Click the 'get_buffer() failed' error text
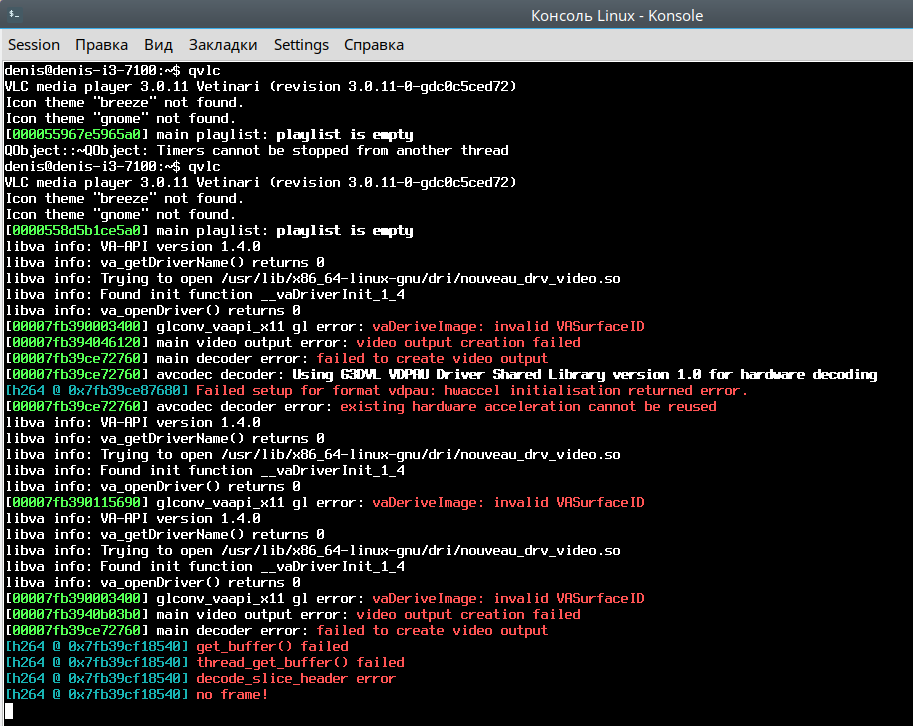The image size is (913, 726). [x=272, y=647]
